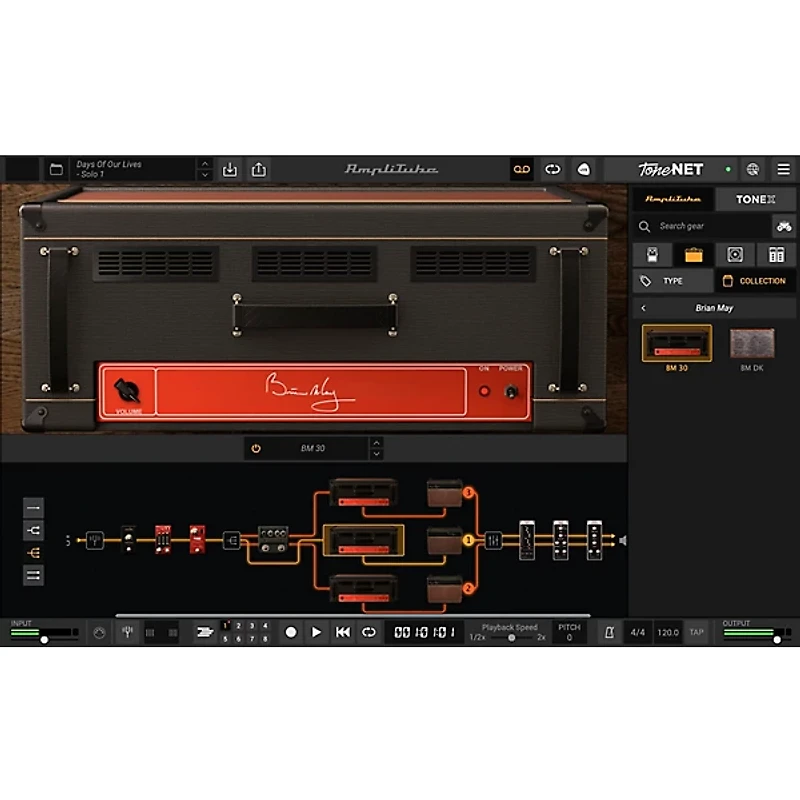The height and width of the screenshot is (800, 800).
Task: Flip the POWER switch on amp panel
Action: [511, 391]
